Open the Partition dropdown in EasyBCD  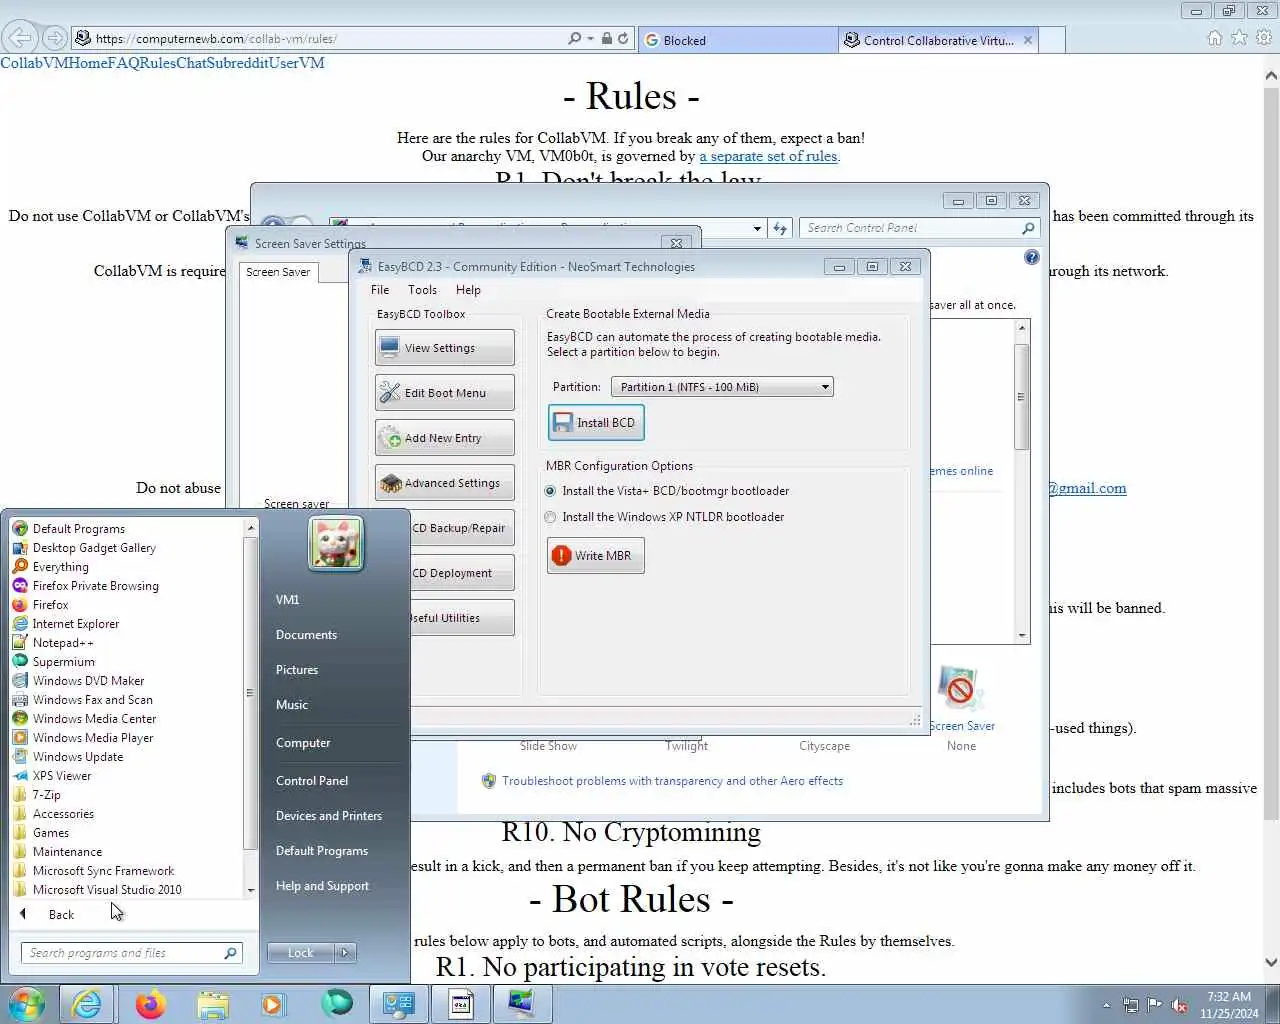722,387
